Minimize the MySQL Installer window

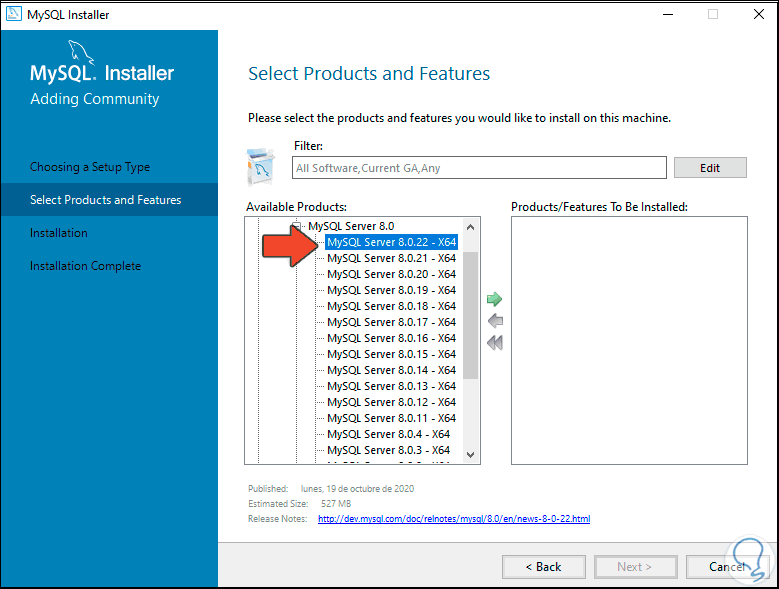tap(668, 14)
